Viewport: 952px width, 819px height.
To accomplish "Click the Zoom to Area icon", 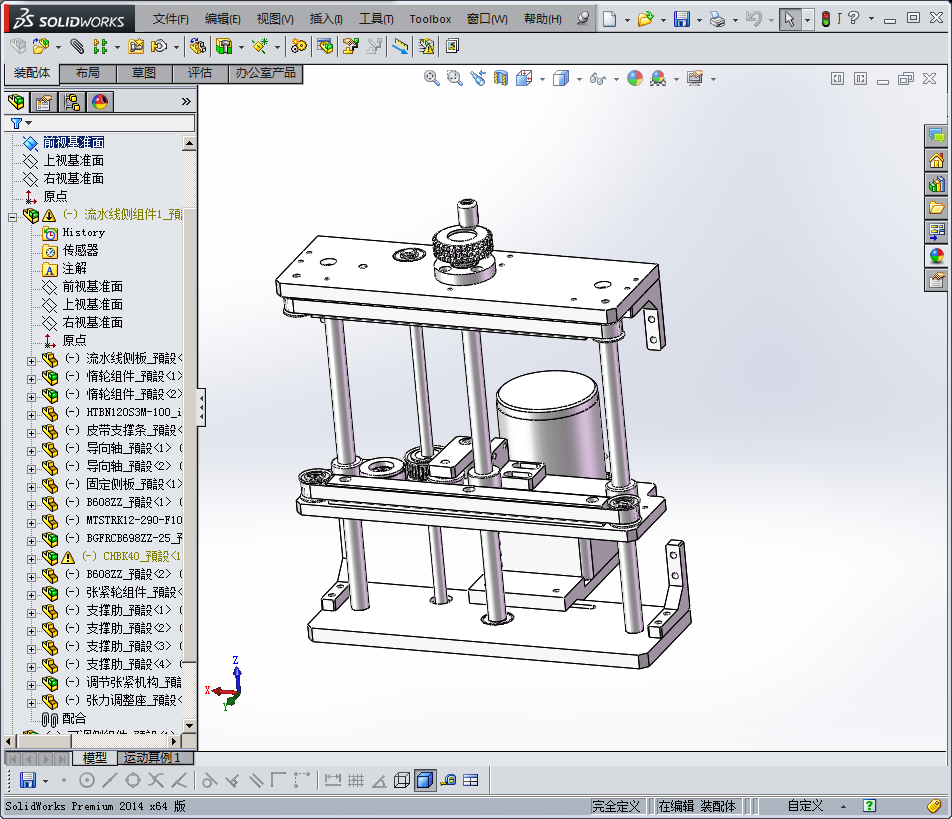I will click(x=455, y=78).
